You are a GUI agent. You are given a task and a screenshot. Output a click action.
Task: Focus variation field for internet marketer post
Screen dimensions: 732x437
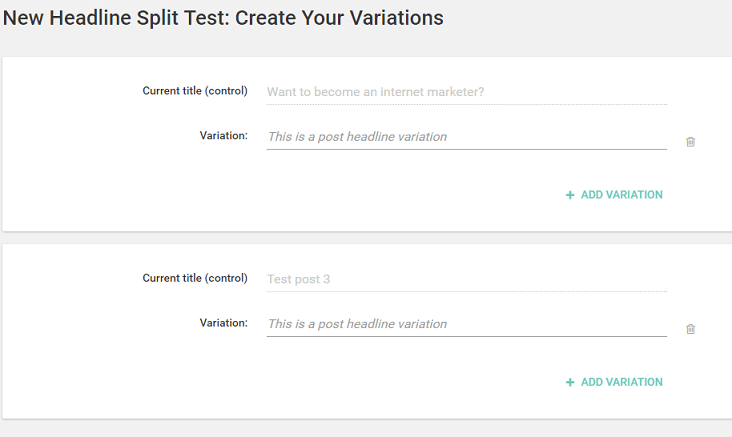[466, 137]
